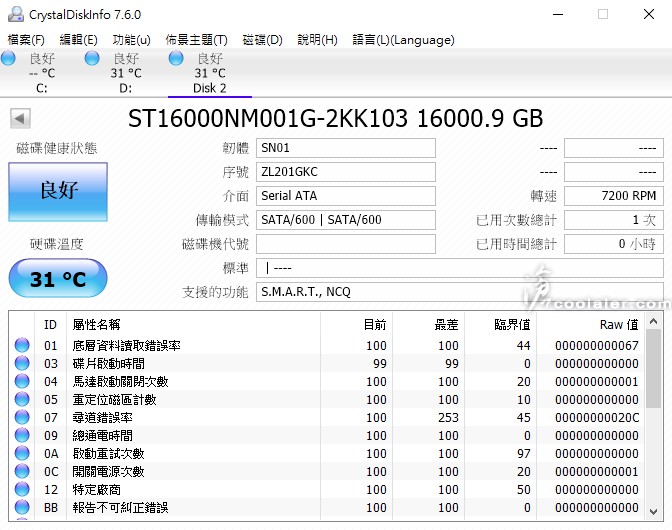Click the 臨界值 column header

click(x=501, y=324)
